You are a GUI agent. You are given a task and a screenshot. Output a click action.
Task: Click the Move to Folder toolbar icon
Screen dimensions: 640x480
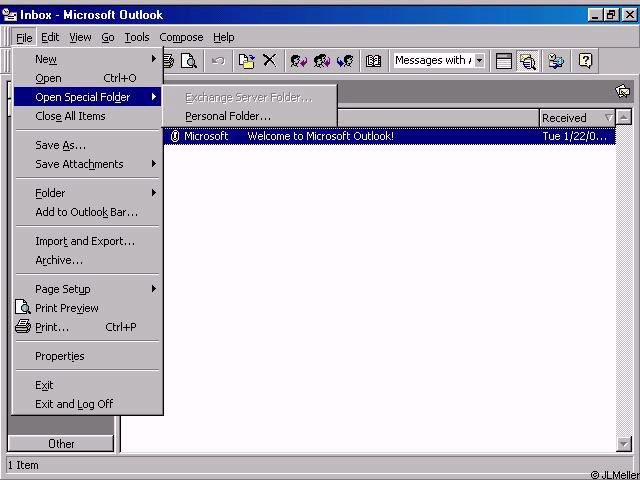click(247, 61)
